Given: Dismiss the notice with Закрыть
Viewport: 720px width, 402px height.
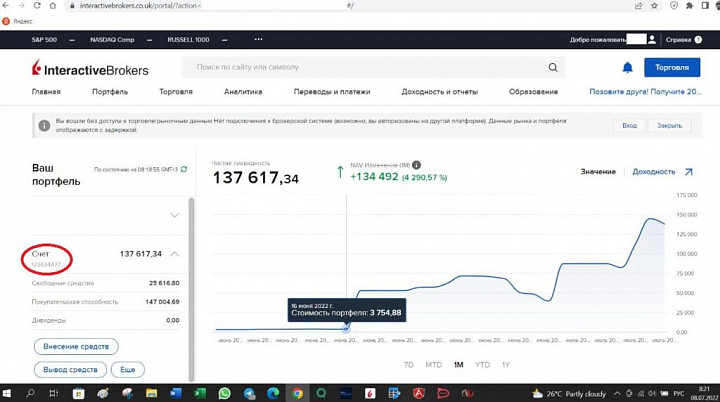Looking at the screenshot, I should coord(669,125).
